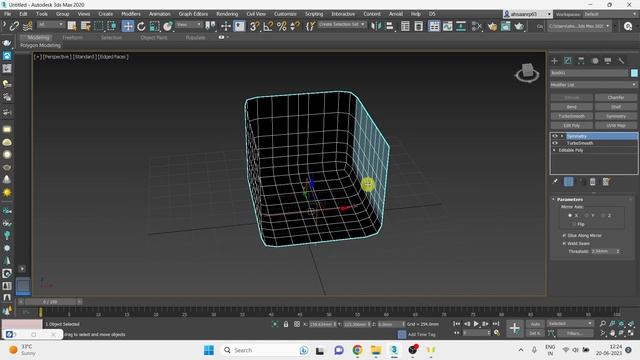Toggle visibility eye of Symmetry modifier
Viewport: 640px width, 360px height.
(x=555, y=136)
